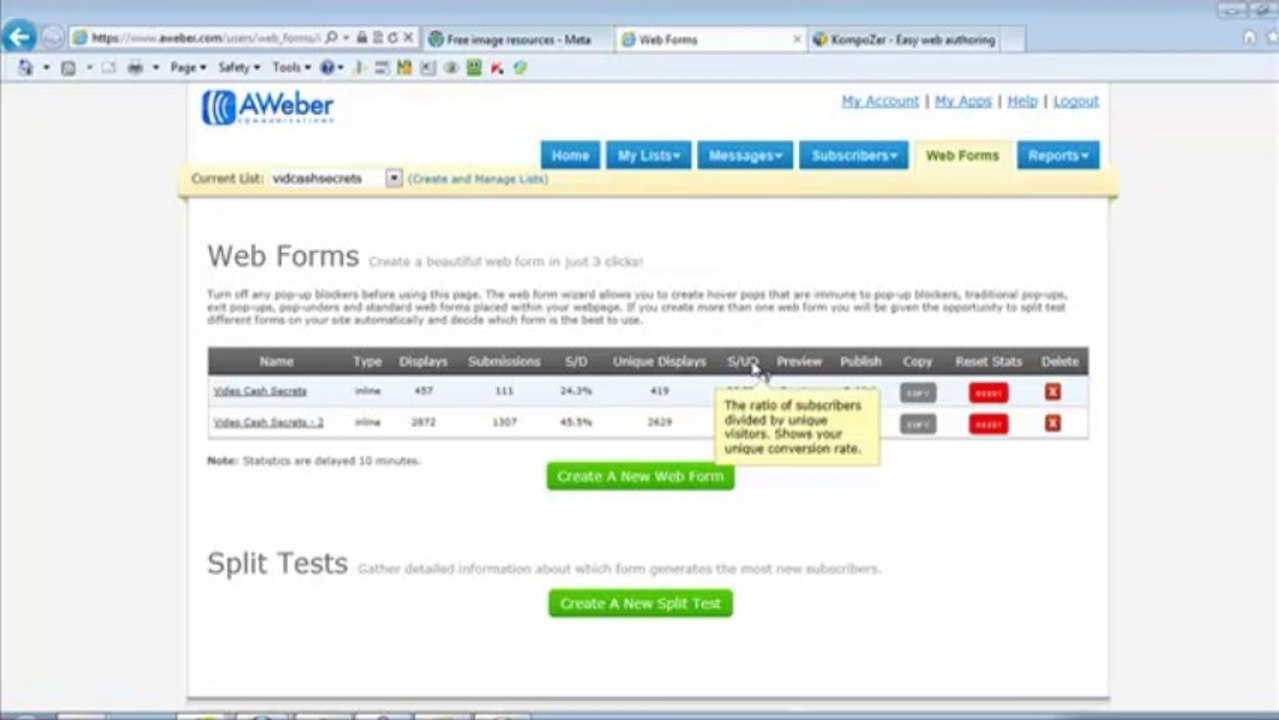Click the red K toolbar icon

coord(497,68)
